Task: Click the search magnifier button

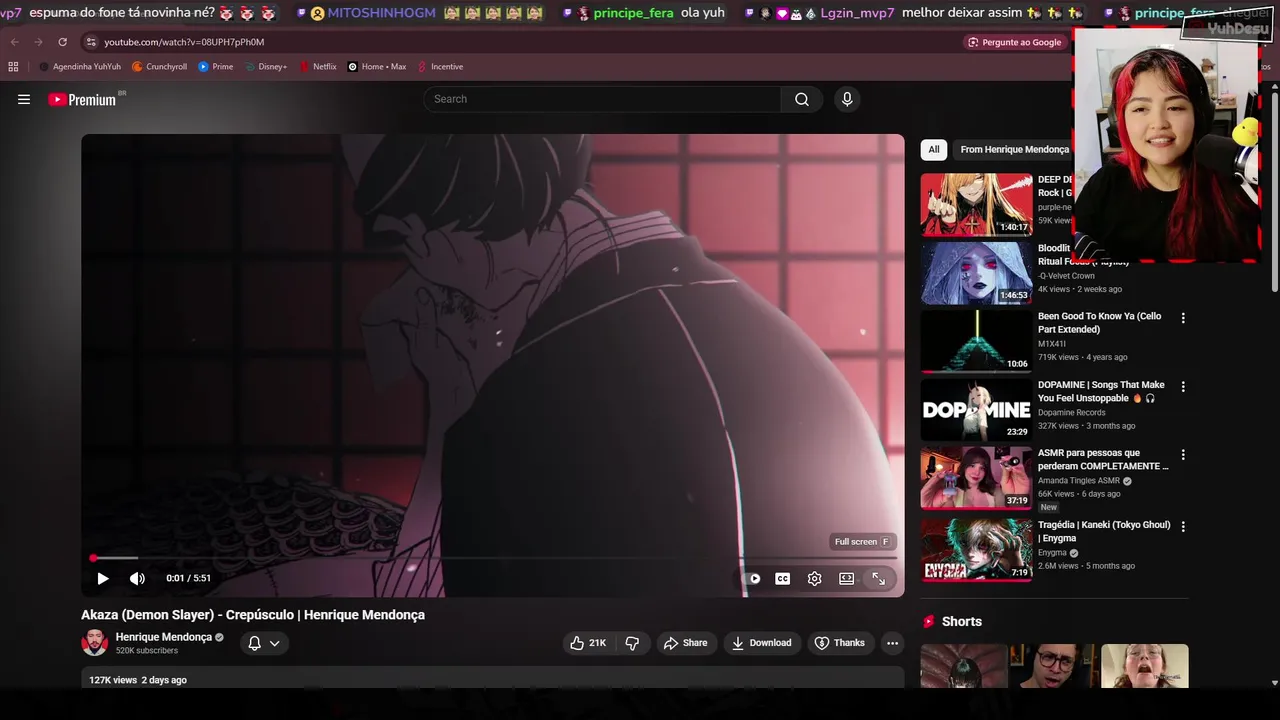Action: coord(802,99)
